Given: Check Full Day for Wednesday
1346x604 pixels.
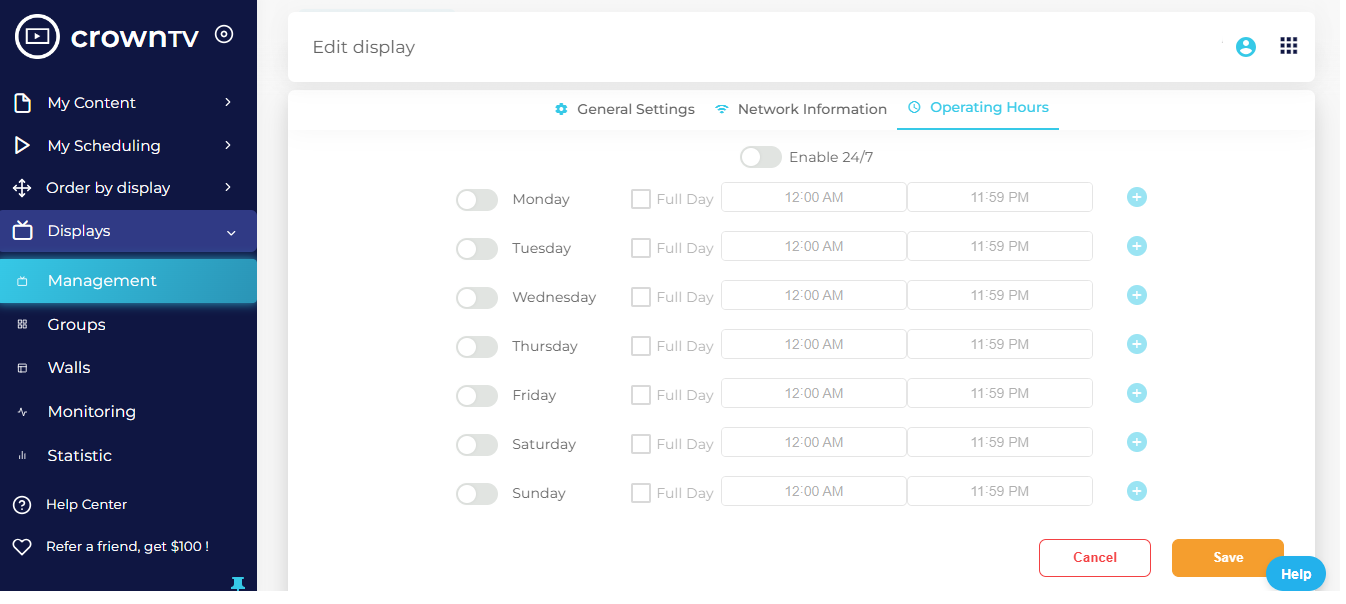Looking at the screenshot, I should (640, 296).
